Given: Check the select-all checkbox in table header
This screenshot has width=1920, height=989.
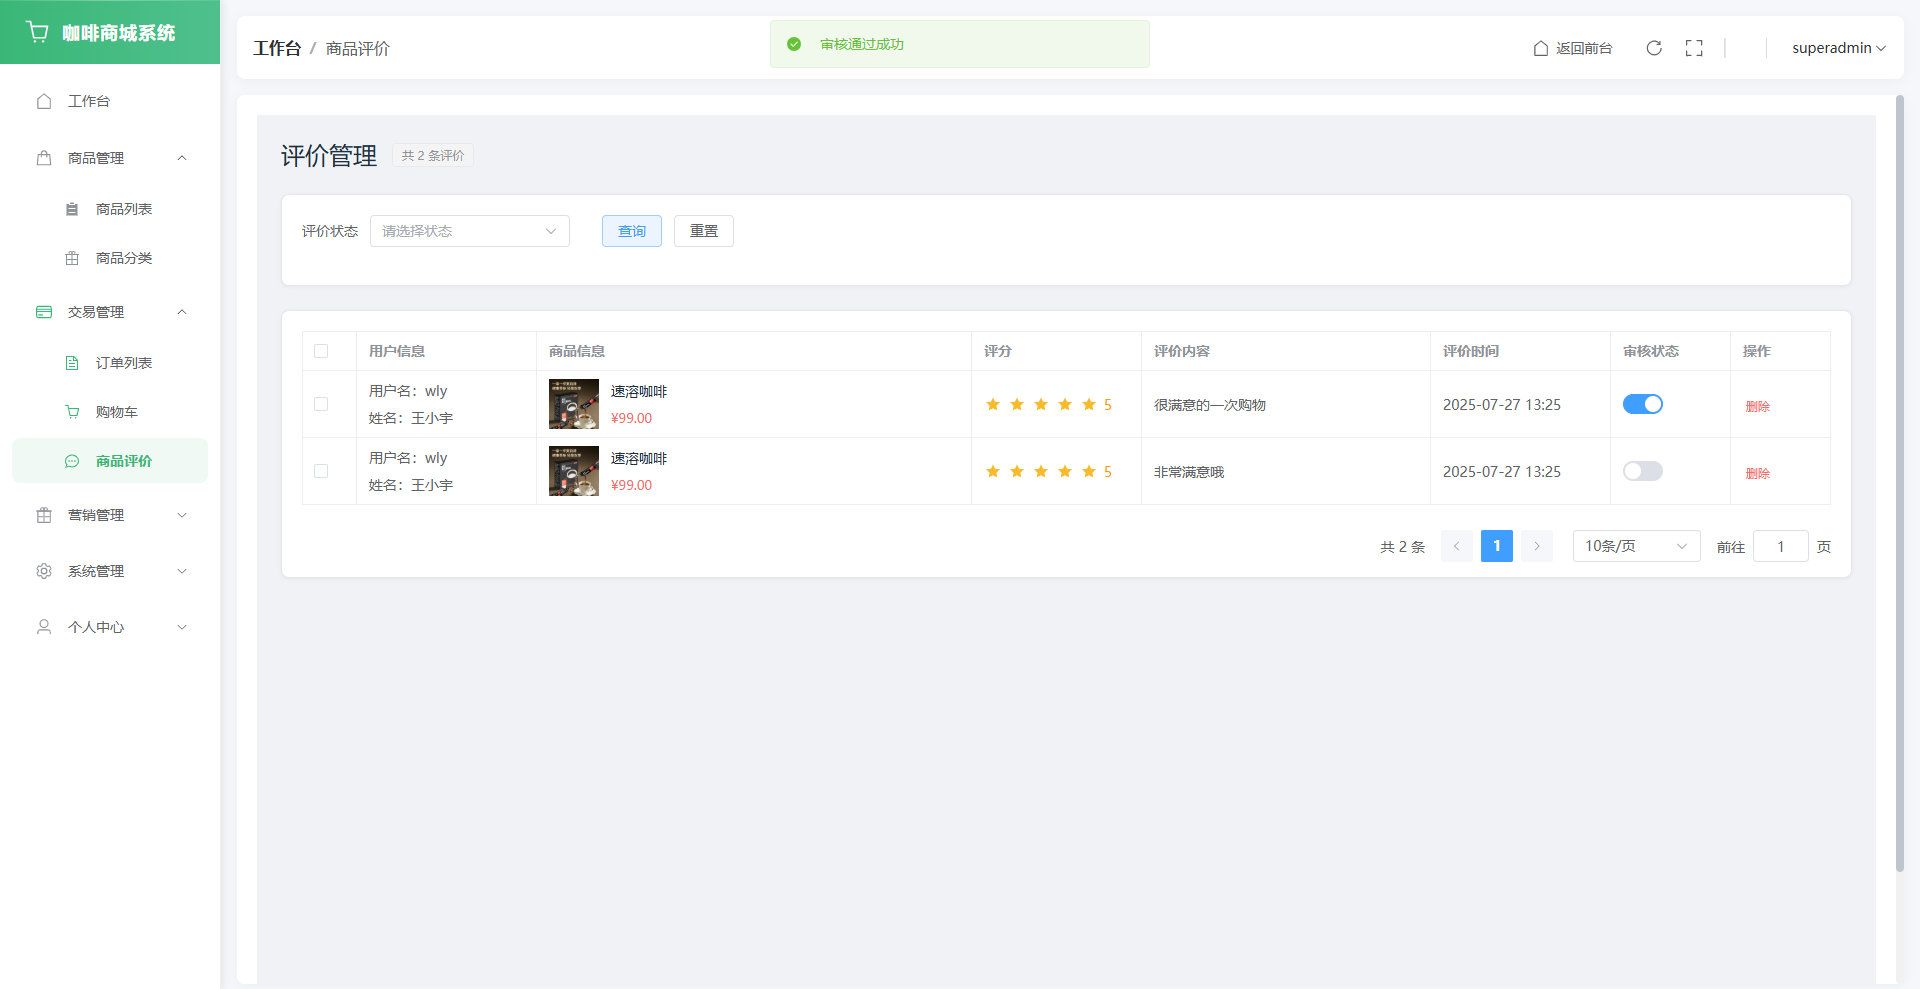Looking at the screenshot, I should tap(321, 351).
